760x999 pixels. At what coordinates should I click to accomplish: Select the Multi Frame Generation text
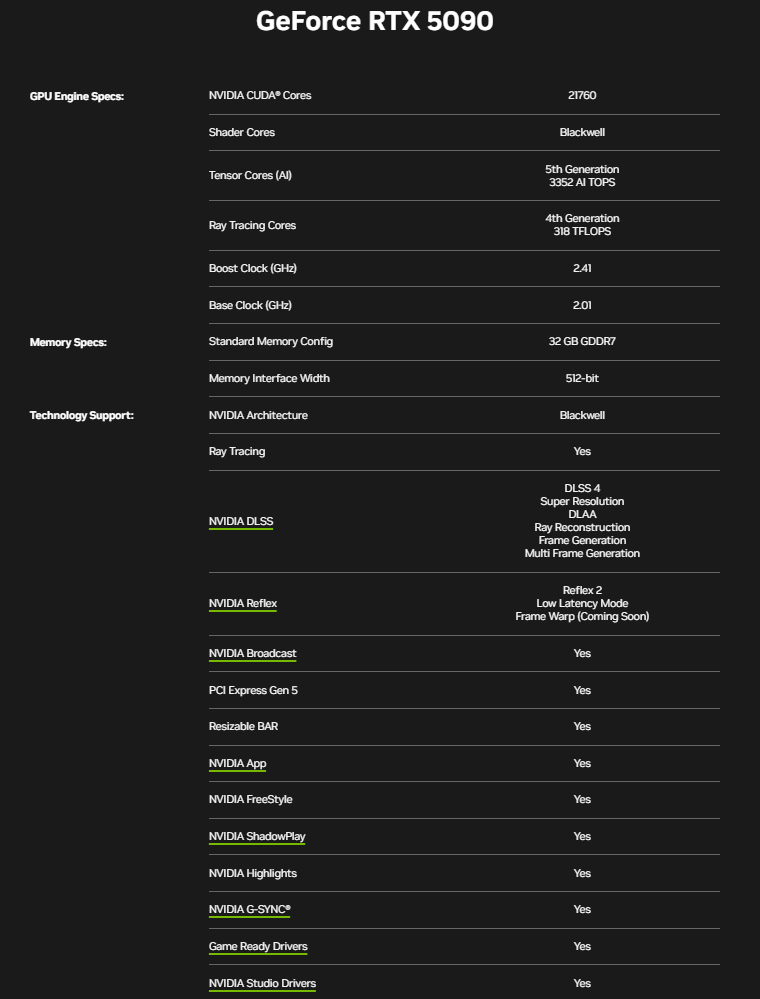point(582,553)
